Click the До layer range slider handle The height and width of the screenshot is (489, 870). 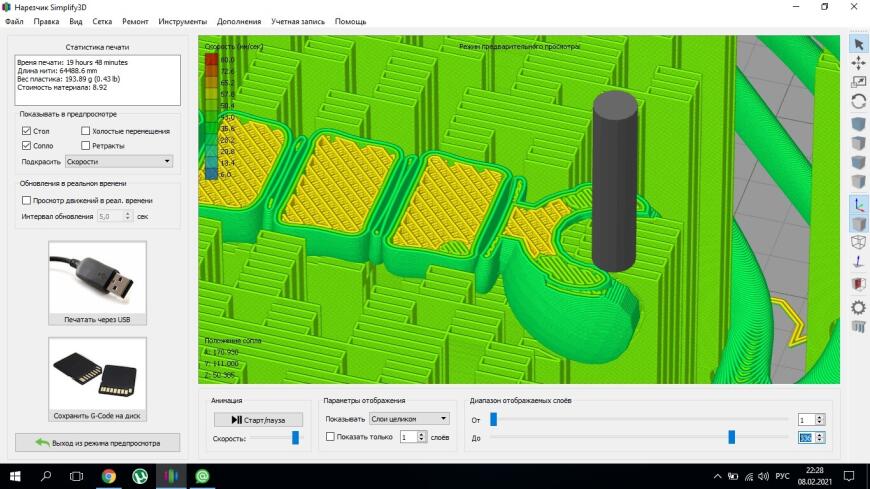(x=731, y=437)
